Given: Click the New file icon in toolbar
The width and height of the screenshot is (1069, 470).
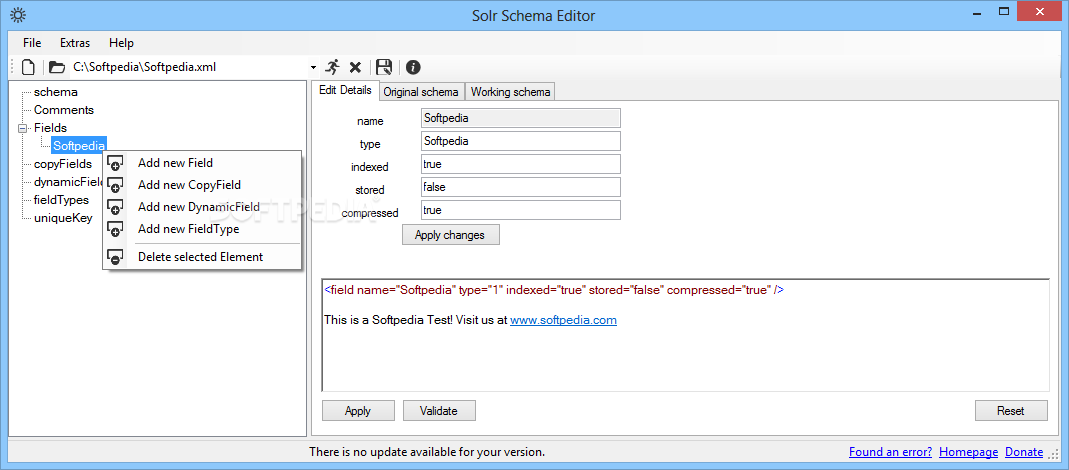Looking at the screenshot, I should coord(28,67).
